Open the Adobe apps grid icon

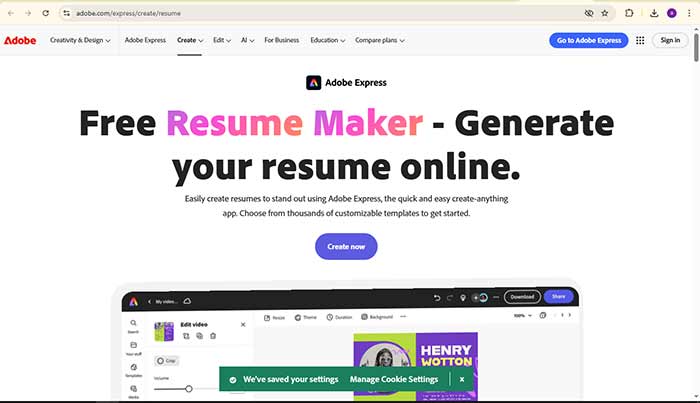pos(640,40)
